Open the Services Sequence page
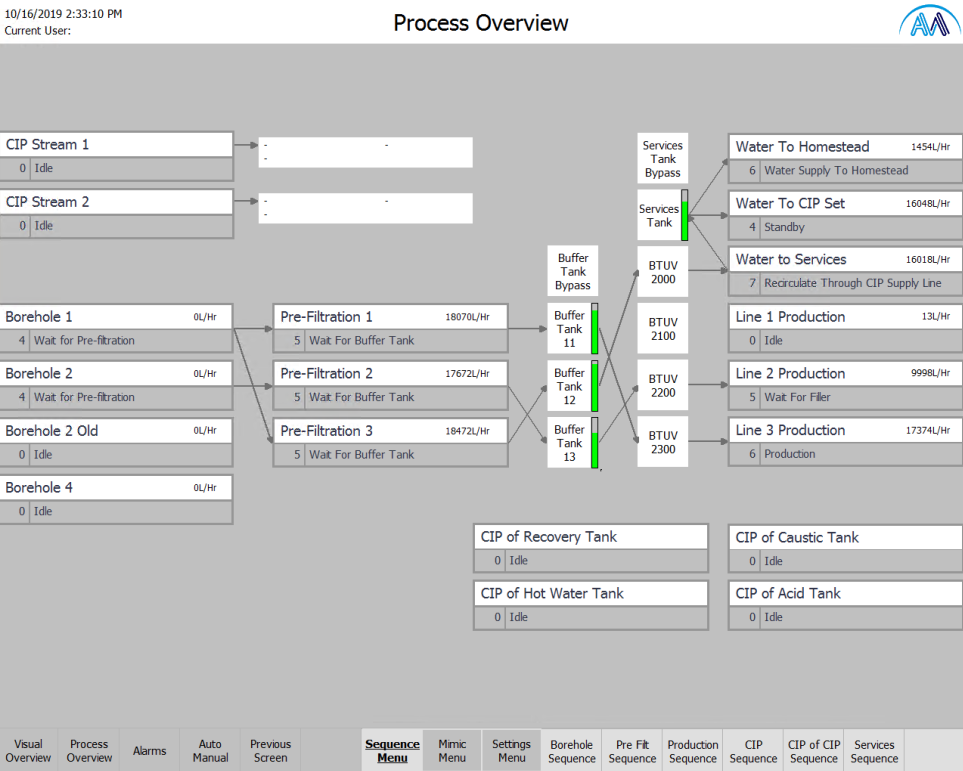Viewport: 963px width, 771px height. pyautogui.click(x=874, y=751)
